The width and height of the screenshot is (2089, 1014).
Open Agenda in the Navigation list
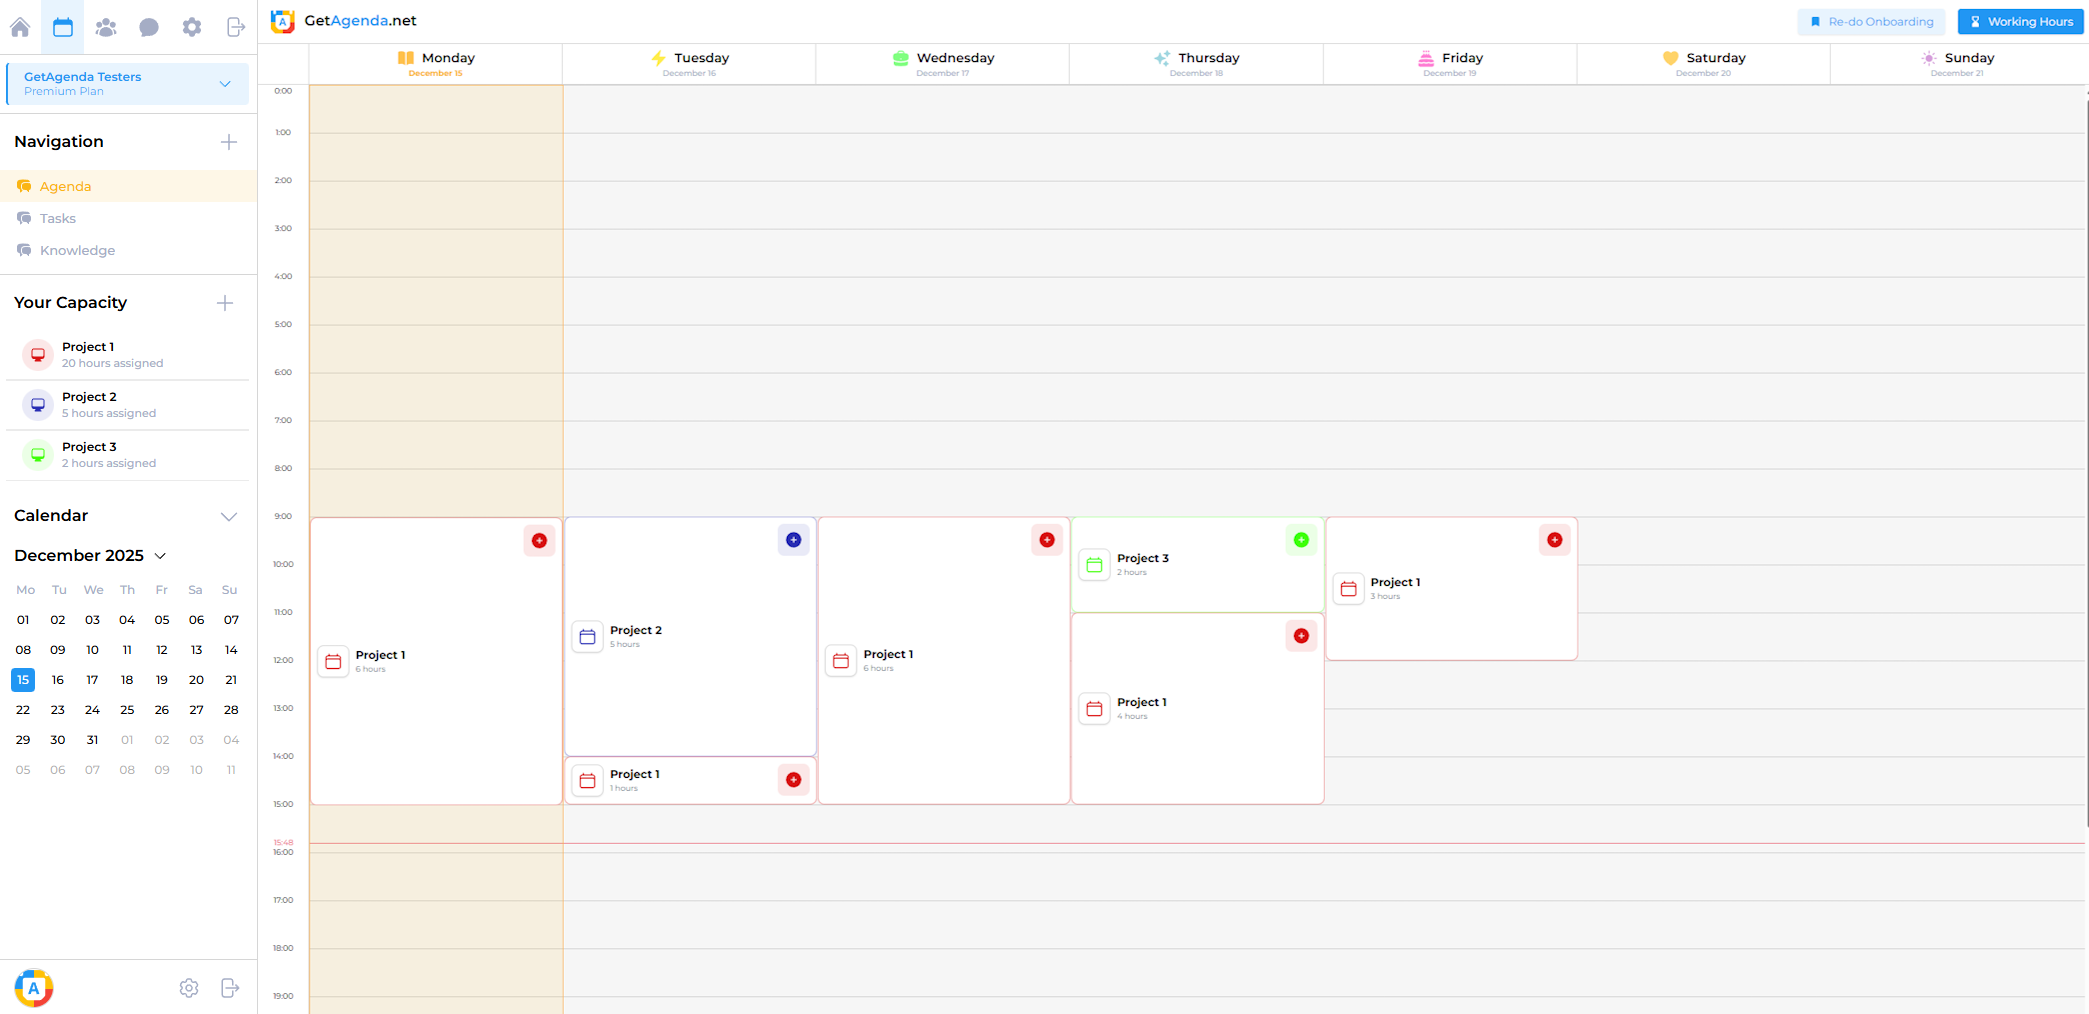coord(128,186)
